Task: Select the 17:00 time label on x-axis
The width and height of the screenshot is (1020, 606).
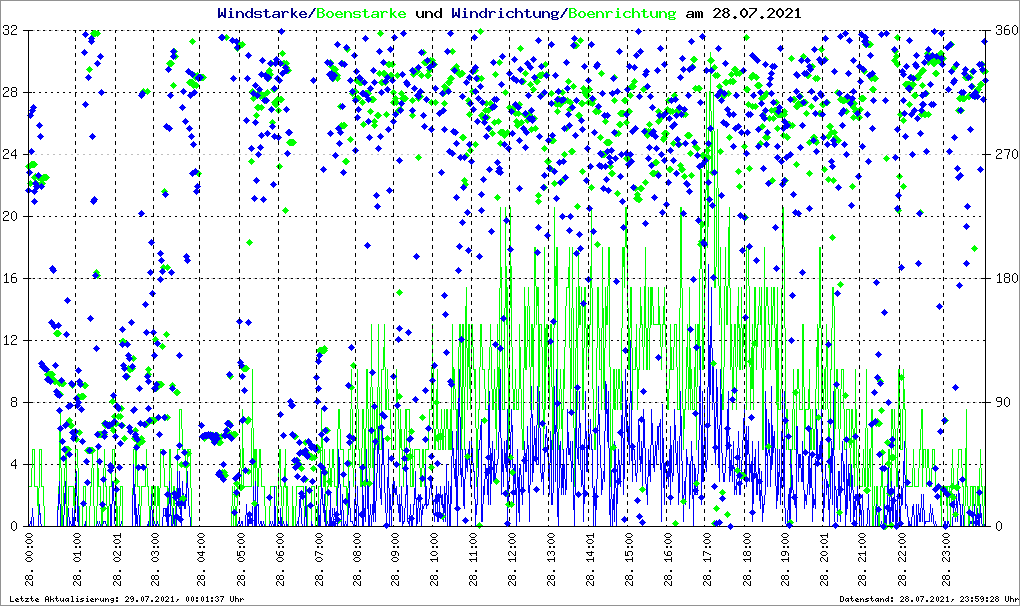Action: 708,562
